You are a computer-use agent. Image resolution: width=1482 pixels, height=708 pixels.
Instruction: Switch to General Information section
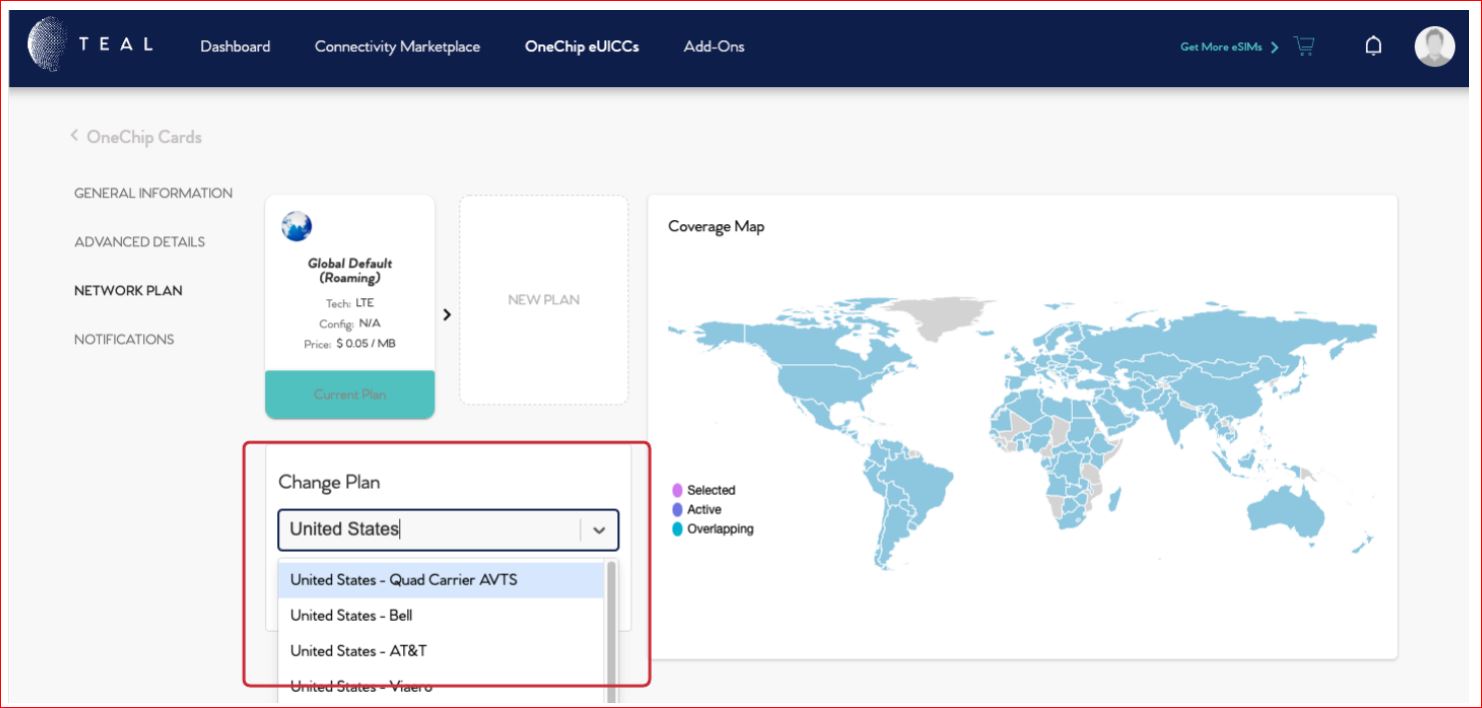[153, 193]
